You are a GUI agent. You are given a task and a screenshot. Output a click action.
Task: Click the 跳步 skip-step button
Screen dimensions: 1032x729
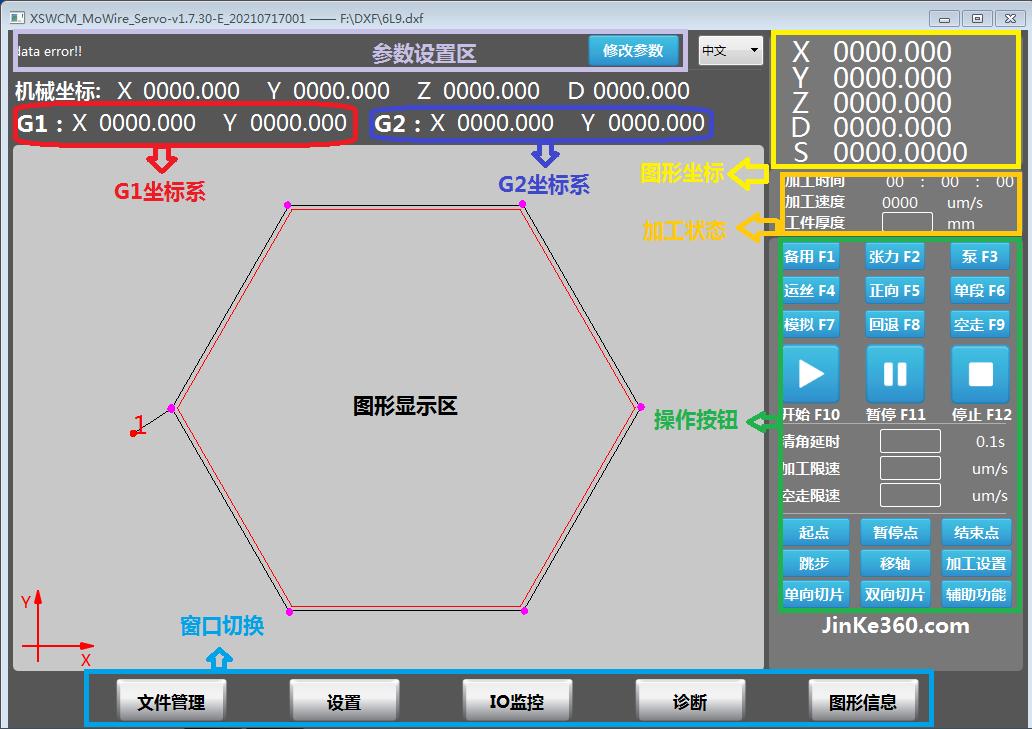815,563
